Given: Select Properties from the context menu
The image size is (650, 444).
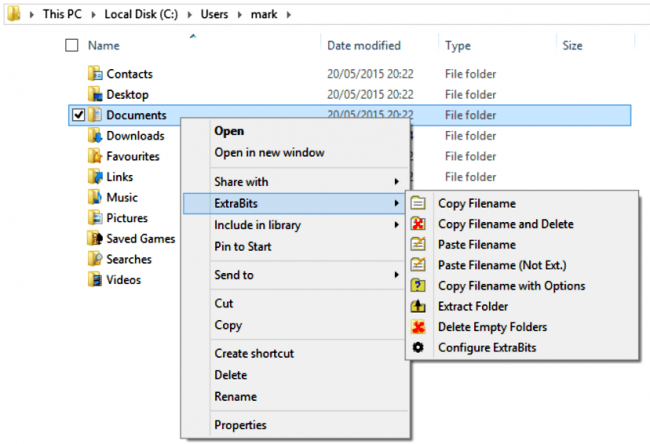Looking at the screenshot, I should [240, 425].
